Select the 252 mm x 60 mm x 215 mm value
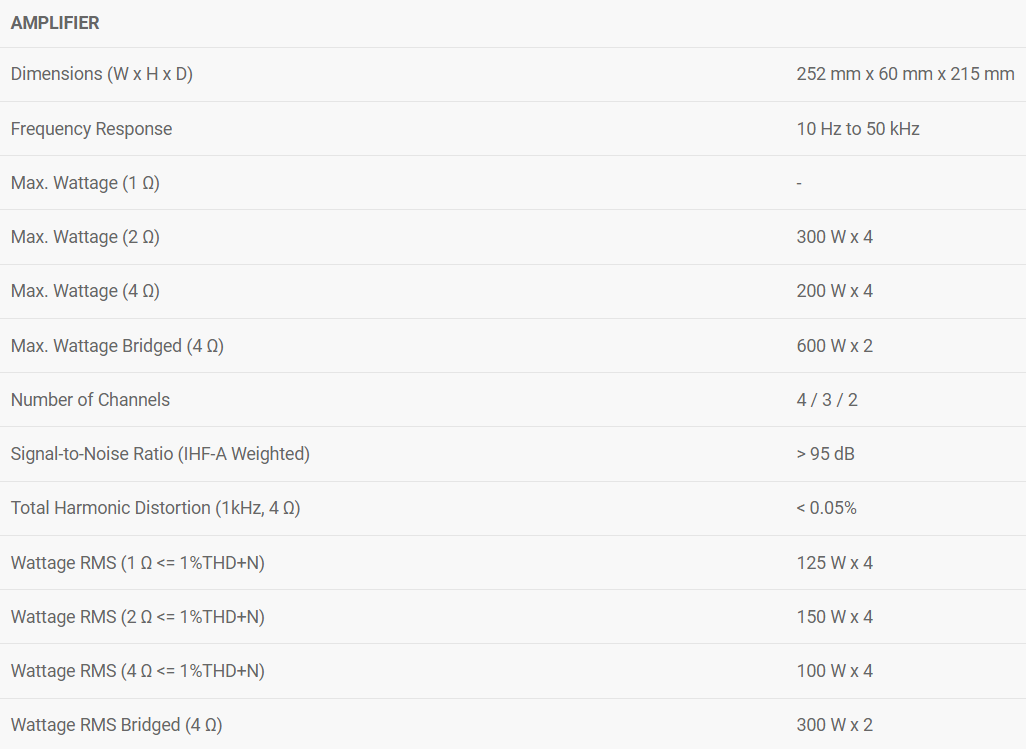 pyautogui.click(x=905, y=74)
